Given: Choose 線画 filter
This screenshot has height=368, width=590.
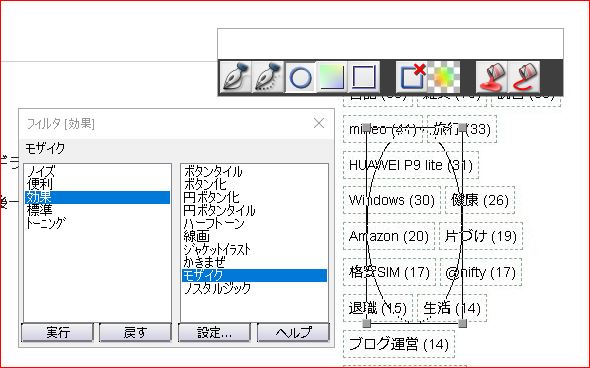Looking at the screenshot, I should (254, 236).
